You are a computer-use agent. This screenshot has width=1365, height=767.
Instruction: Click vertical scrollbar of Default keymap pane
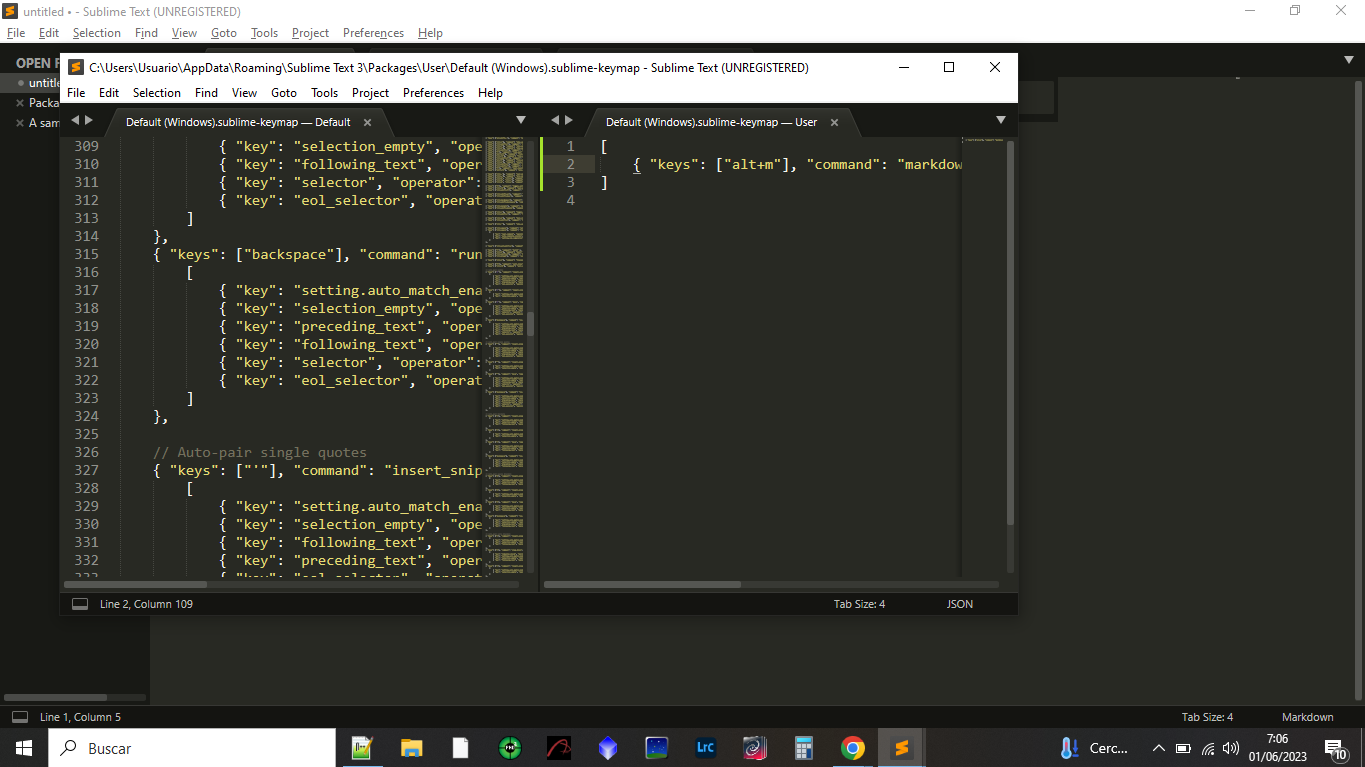tap(531, 325)
